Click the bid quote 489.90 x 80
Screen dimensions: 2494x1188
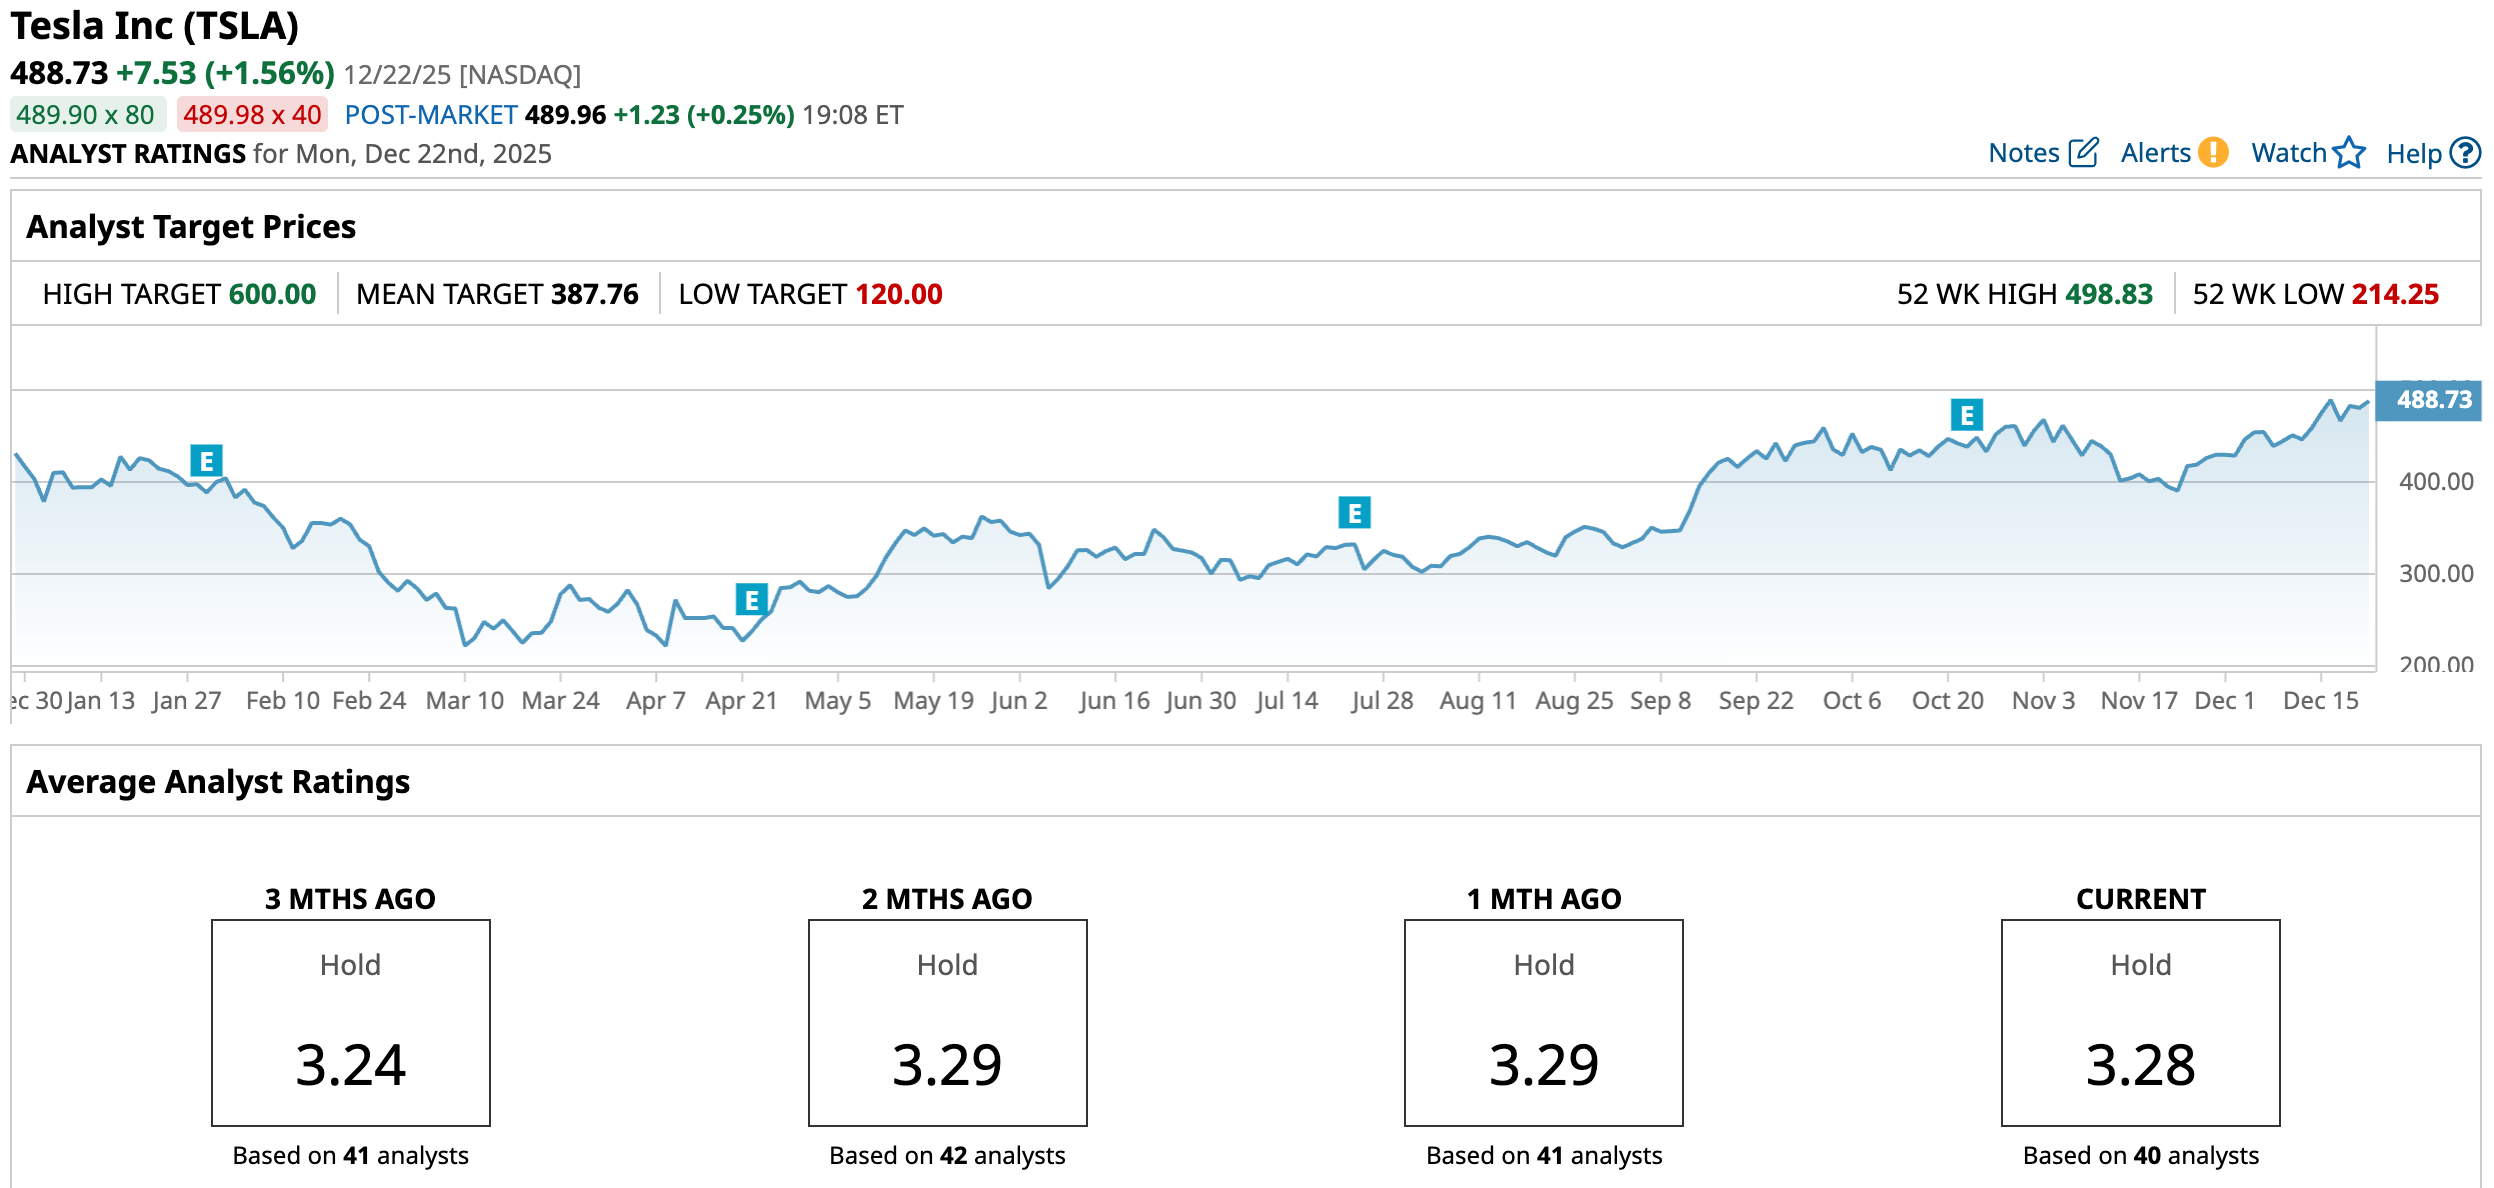[x=86, y=115]
